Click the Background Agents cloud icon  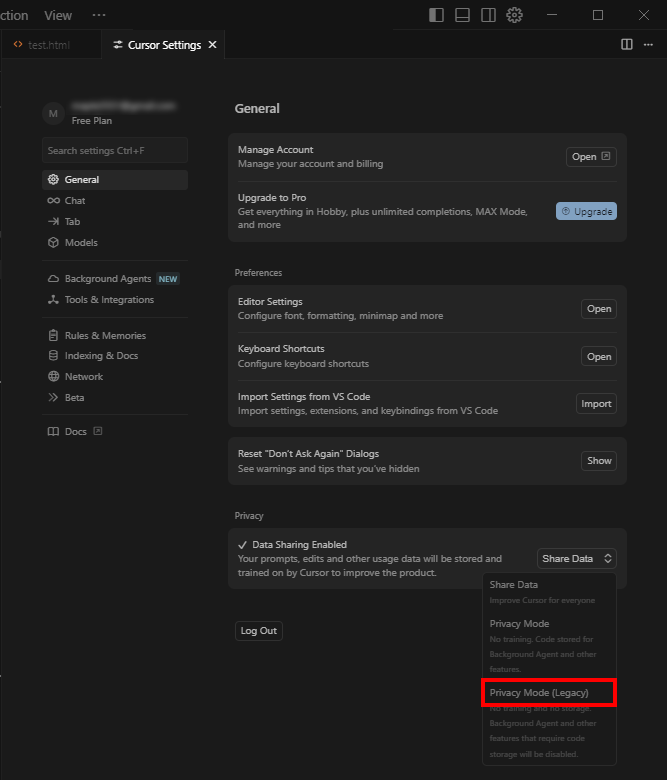pyautogui.click(x=53, y=279)
